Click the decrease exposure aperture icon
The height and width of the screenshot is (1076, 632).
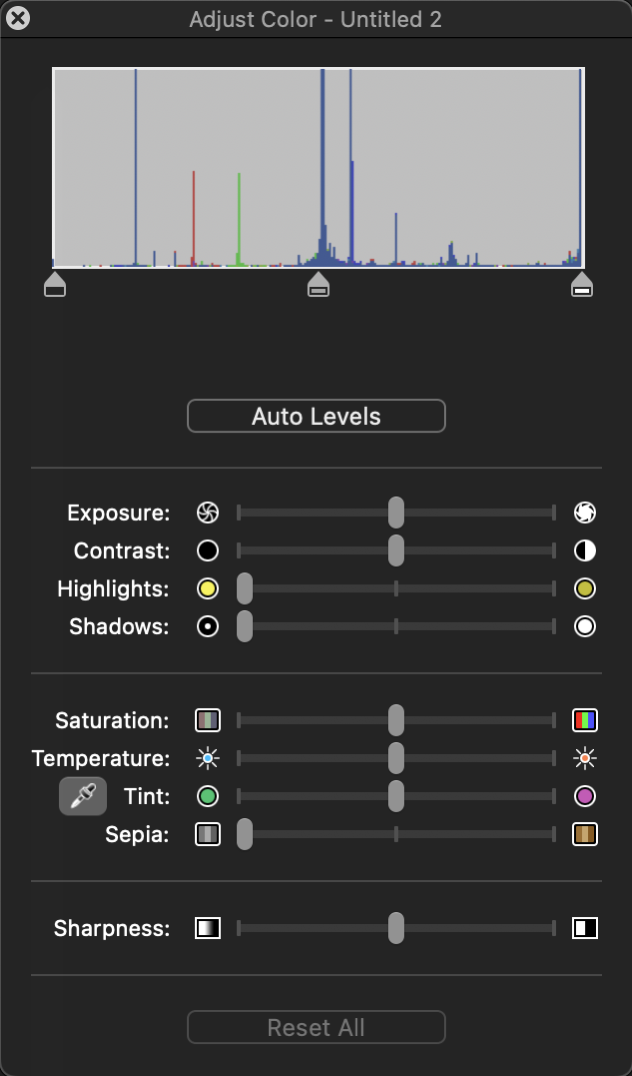208,513
